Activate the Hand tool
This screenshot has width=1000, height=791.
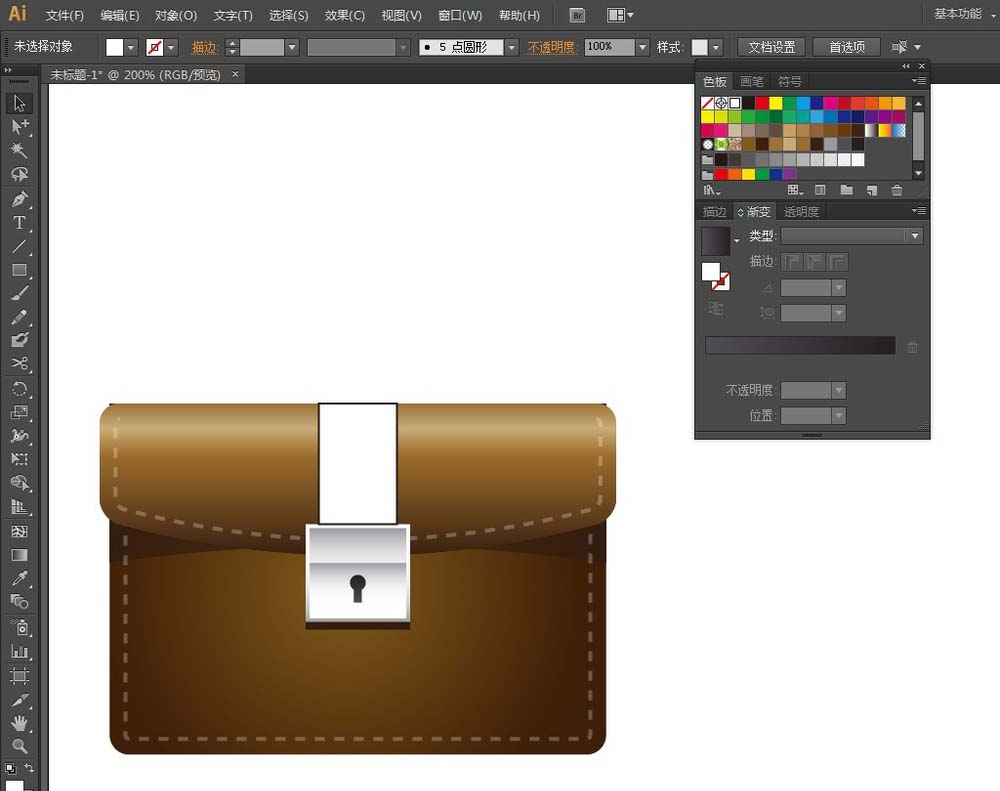pyautogui.click(x=19, y=723)
